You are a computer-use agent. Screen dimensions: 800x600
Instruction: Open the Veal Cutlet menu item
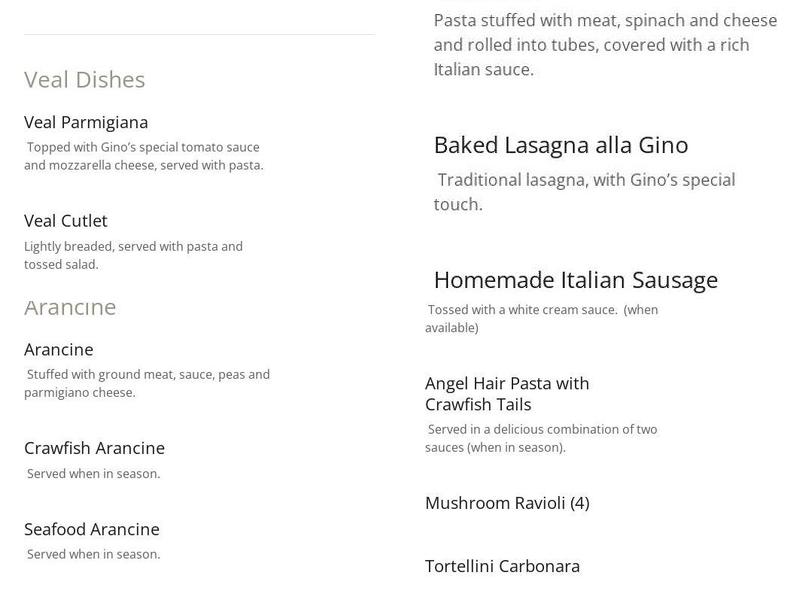[66, 221]
